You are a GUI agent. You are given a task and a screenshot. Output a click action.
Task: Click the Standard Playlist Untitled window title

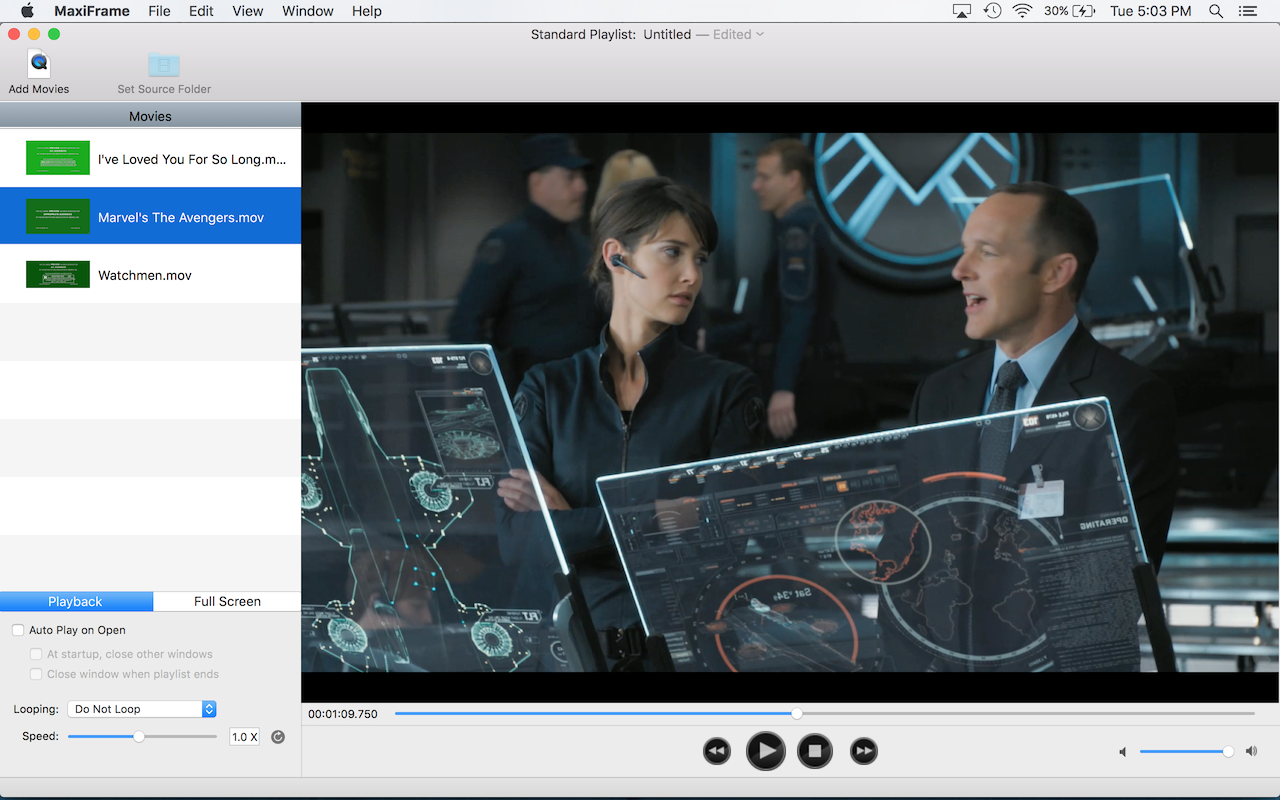[611, 34]
